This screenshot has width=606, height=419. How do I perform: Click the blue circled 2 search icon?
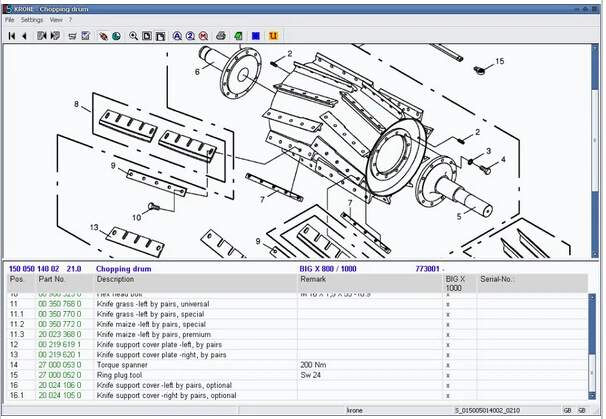coord(190,36)
